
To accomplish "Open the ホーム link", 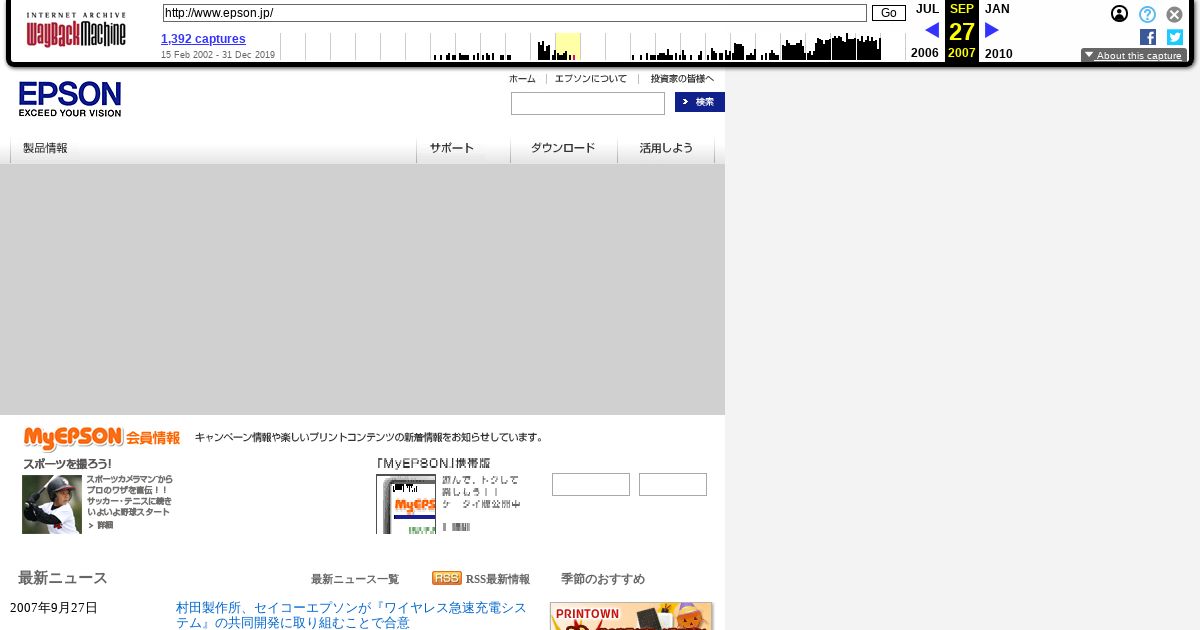I will tap(522, 78).
